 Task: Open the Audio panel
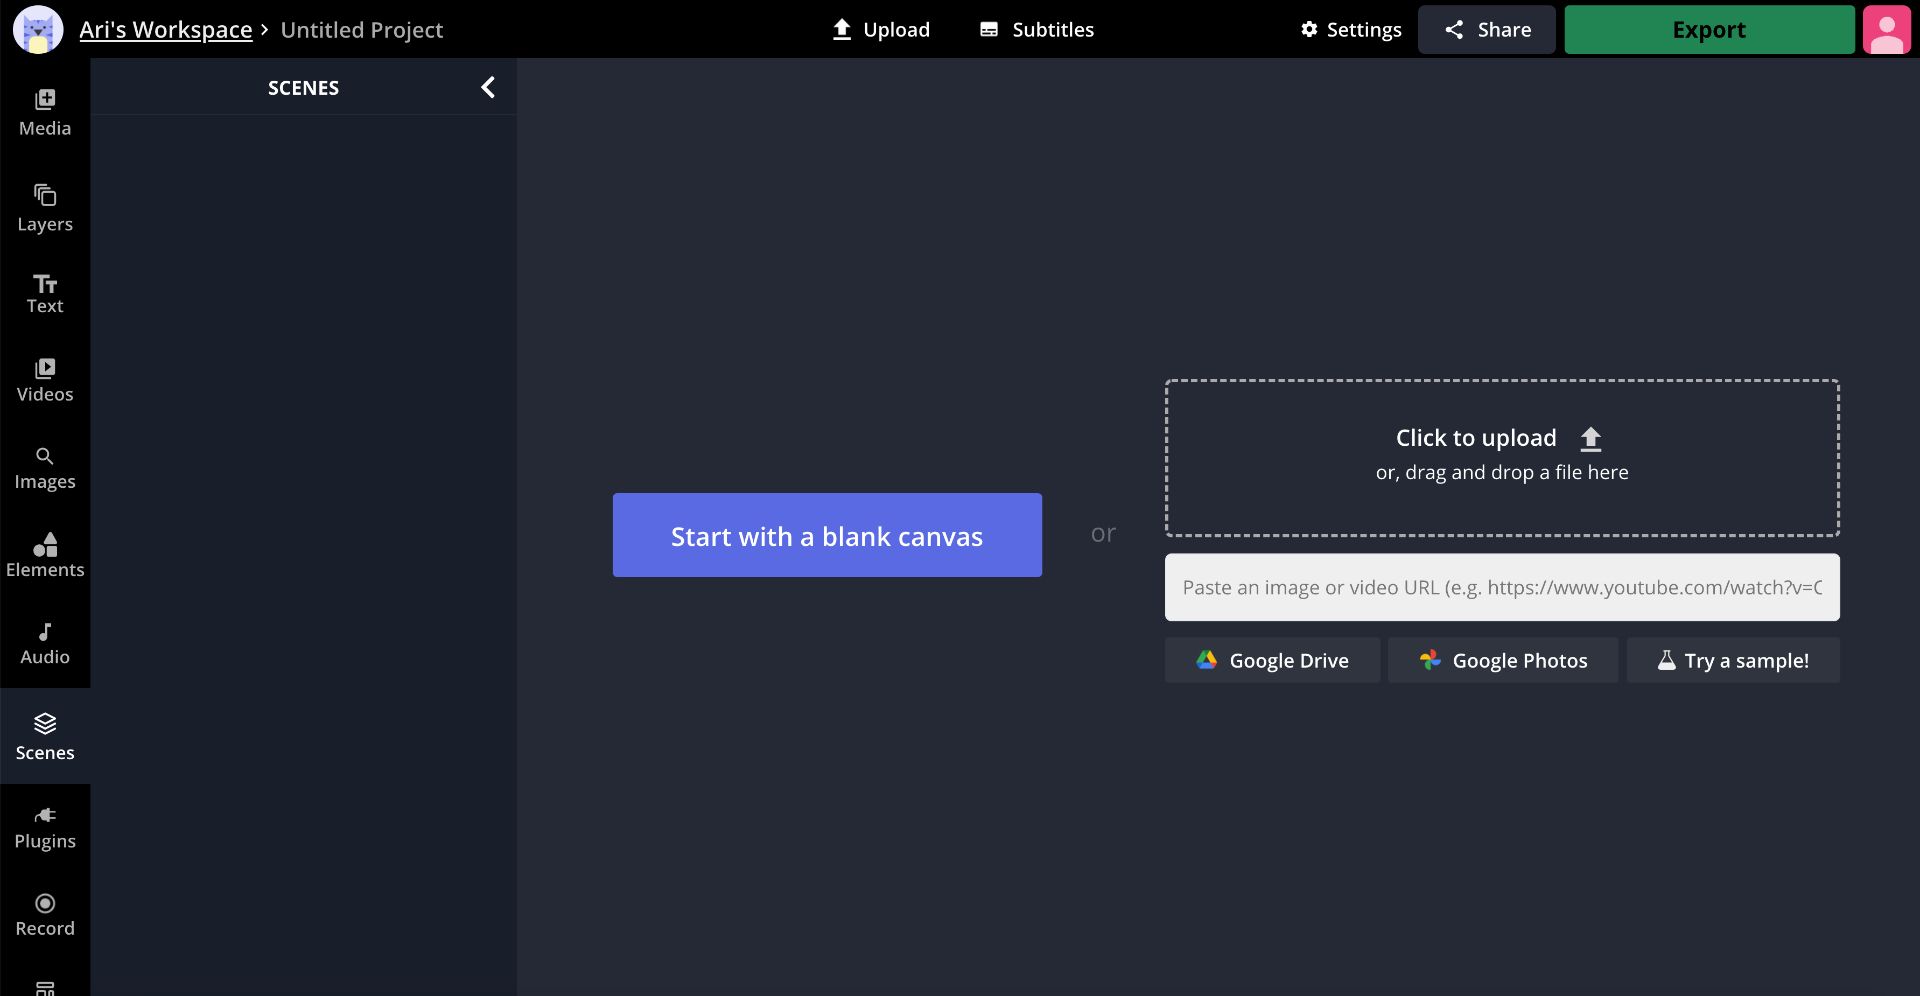click(x=45, y=643)
